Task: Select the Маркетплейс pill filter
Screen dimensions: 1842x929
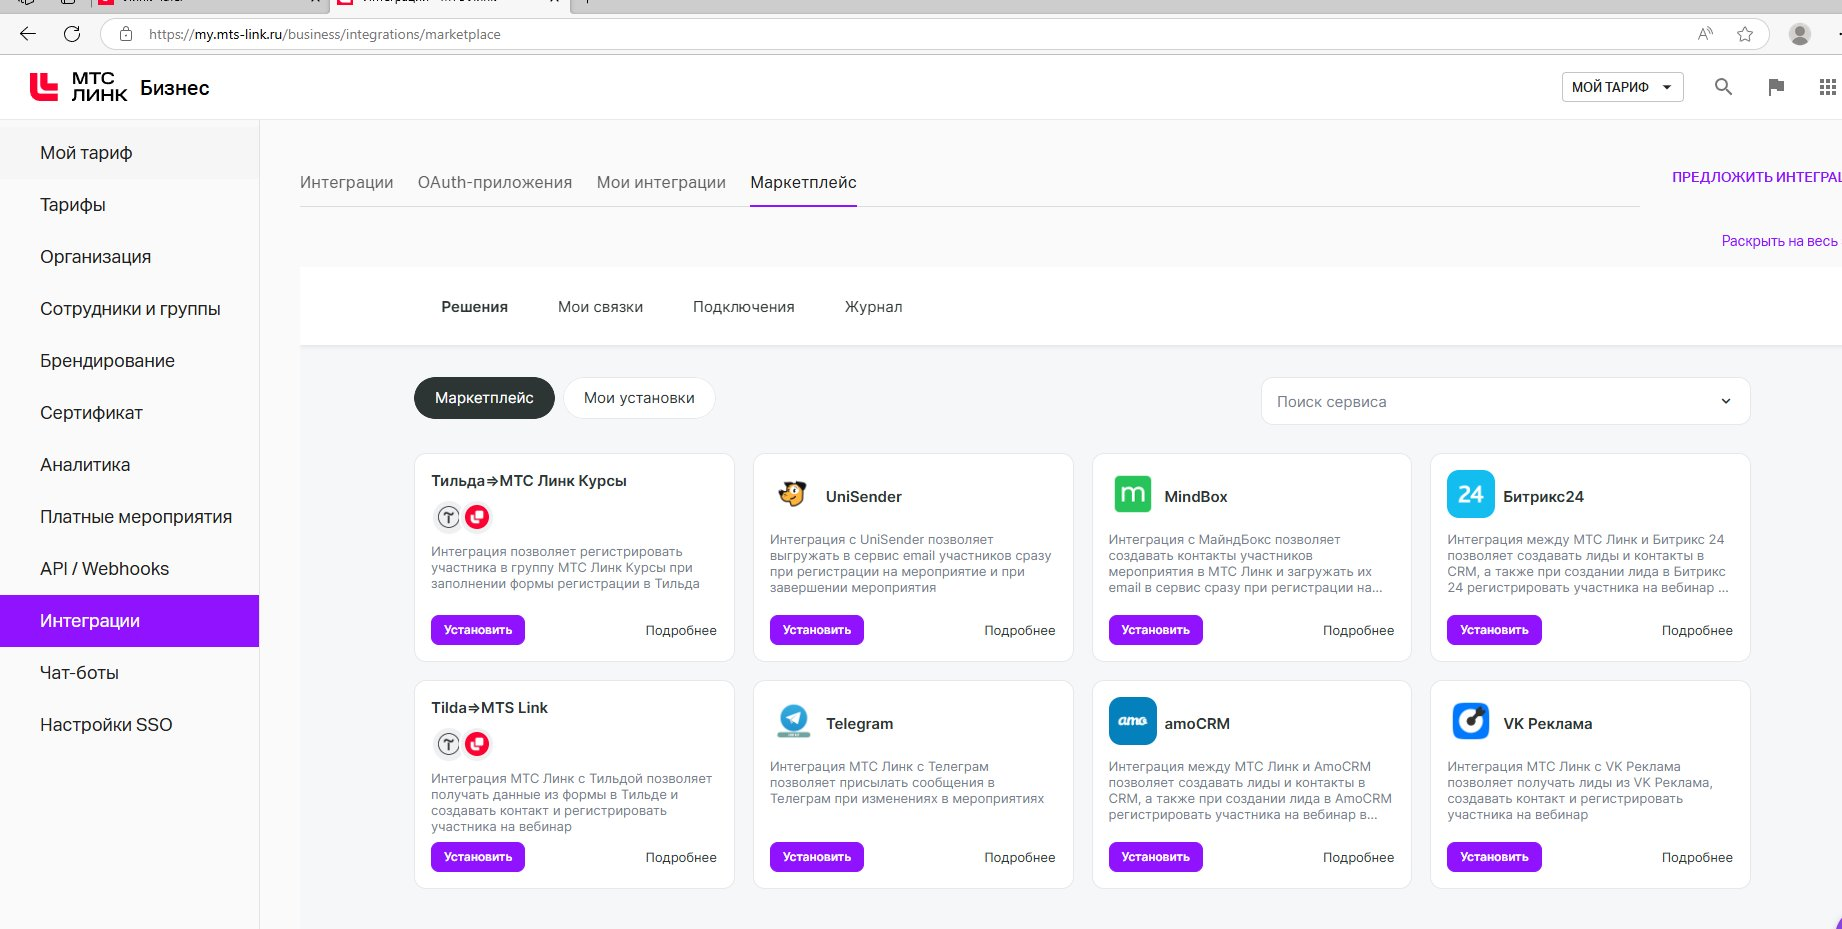Action: point(484,398)
